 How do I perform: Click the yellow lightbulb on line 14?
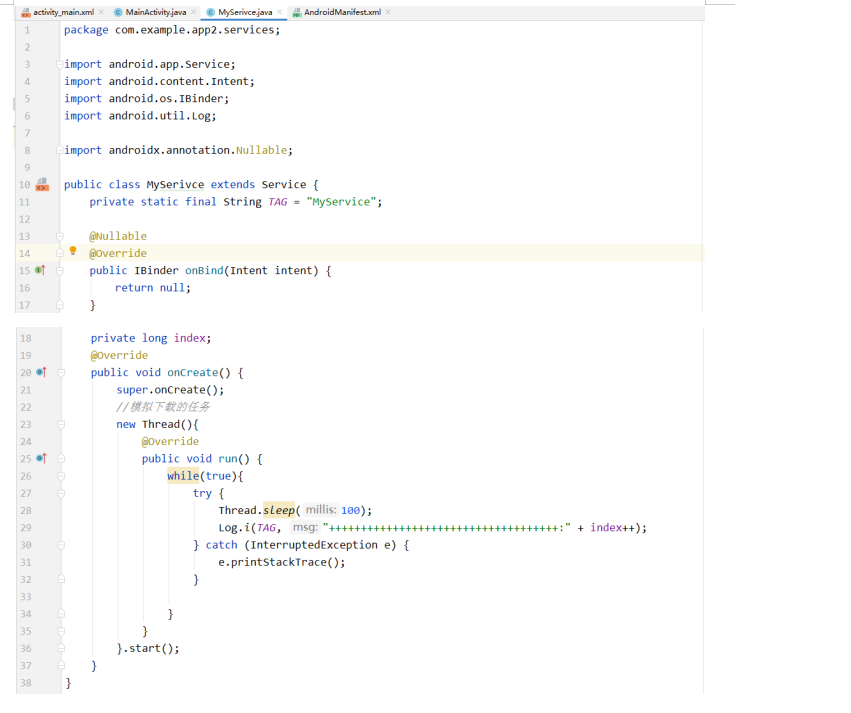coord(73,251)
